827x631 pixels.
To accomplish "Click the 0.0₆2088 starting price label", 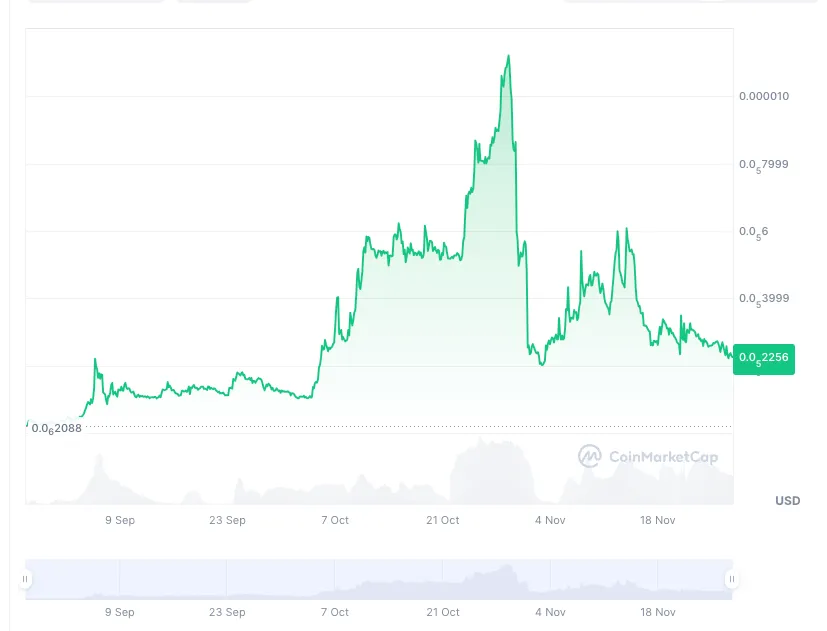I will (56, 428).
